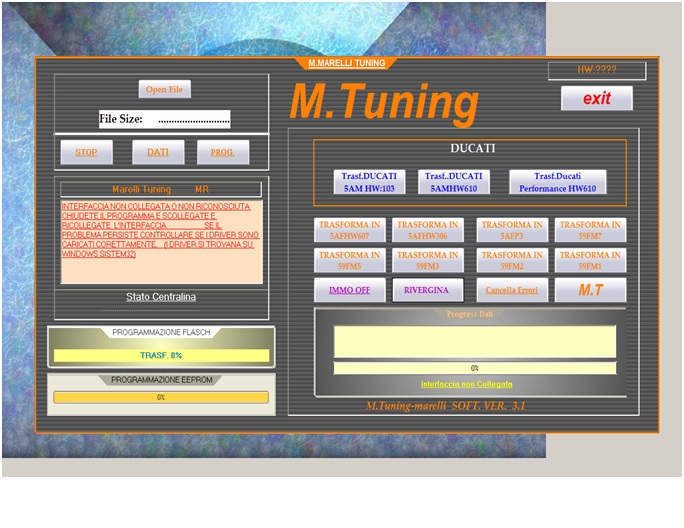684x528 pixels.
Task: Click the Marelli Tuning.........MR label
Action: 161,189
